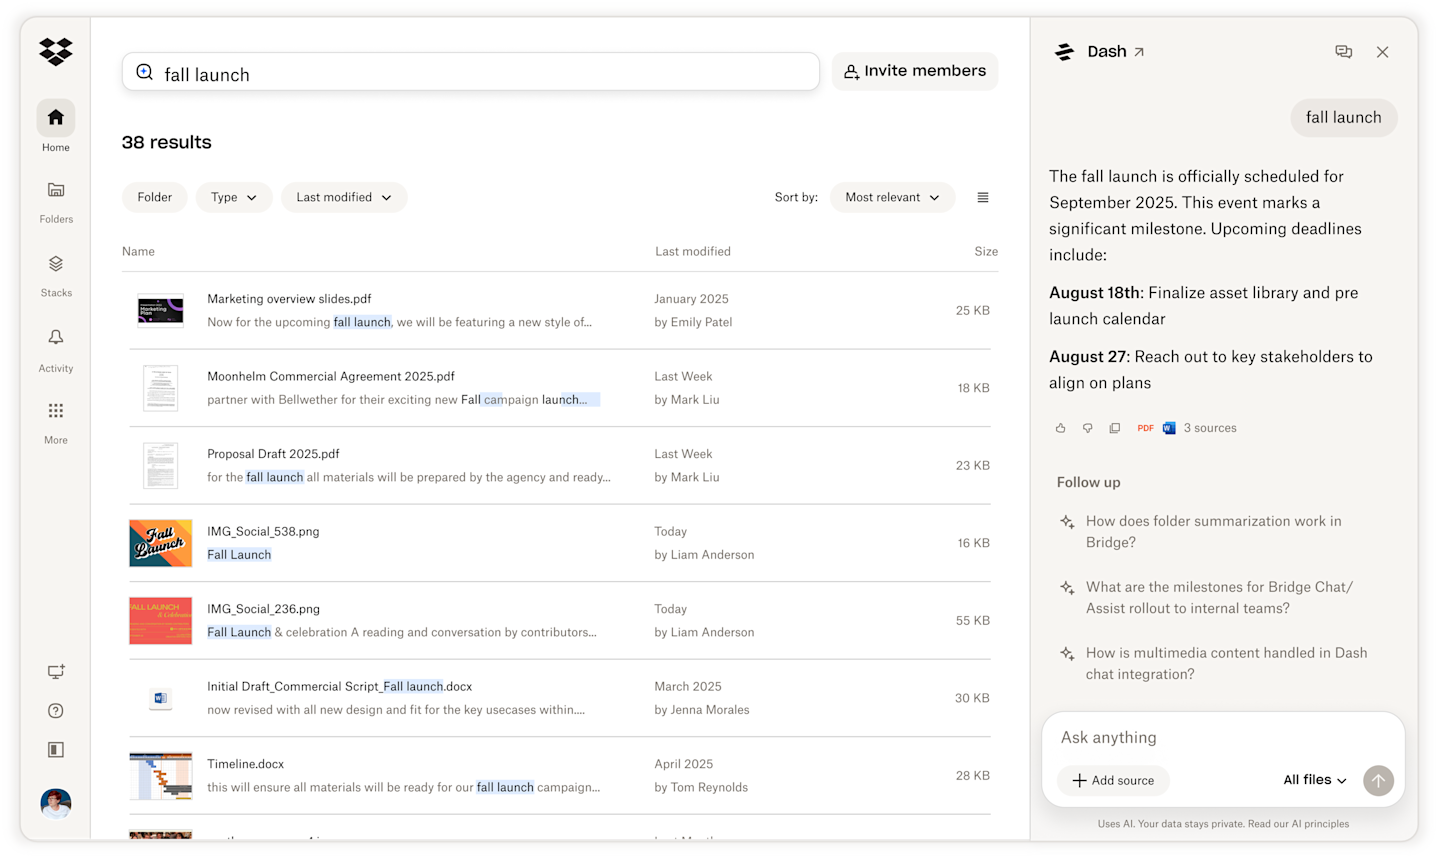Open Stacks in the sidebar
The height and width of the screenshot is (858, 1440).
[x=56, y=275]
